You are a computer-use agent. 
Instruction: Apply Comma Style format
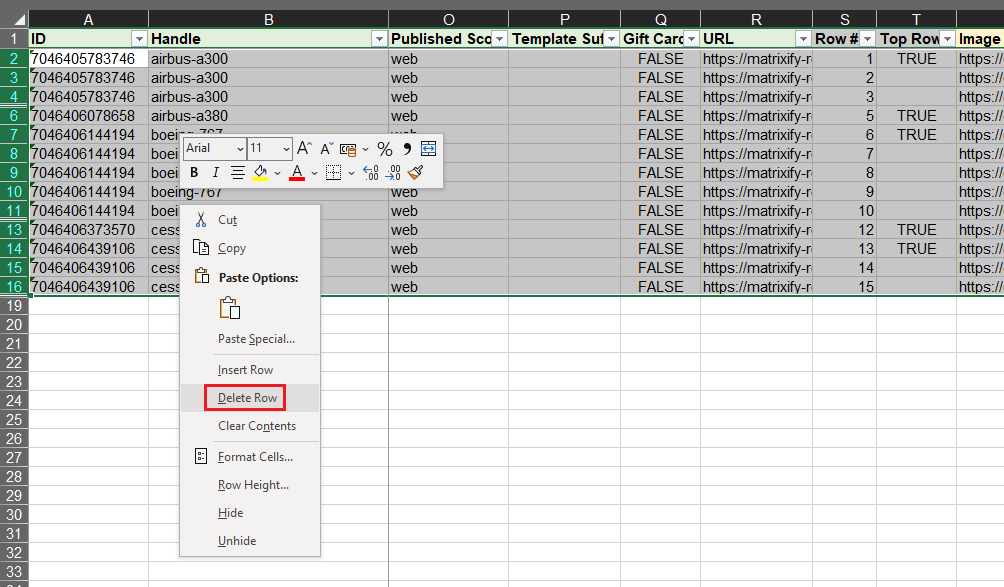[x=407, y=149]
